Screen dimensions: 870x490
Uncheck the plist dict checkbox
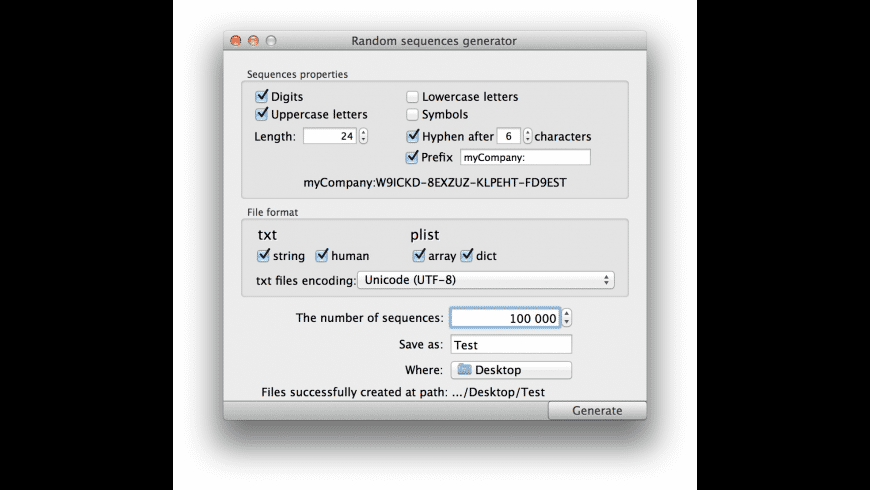467,255
